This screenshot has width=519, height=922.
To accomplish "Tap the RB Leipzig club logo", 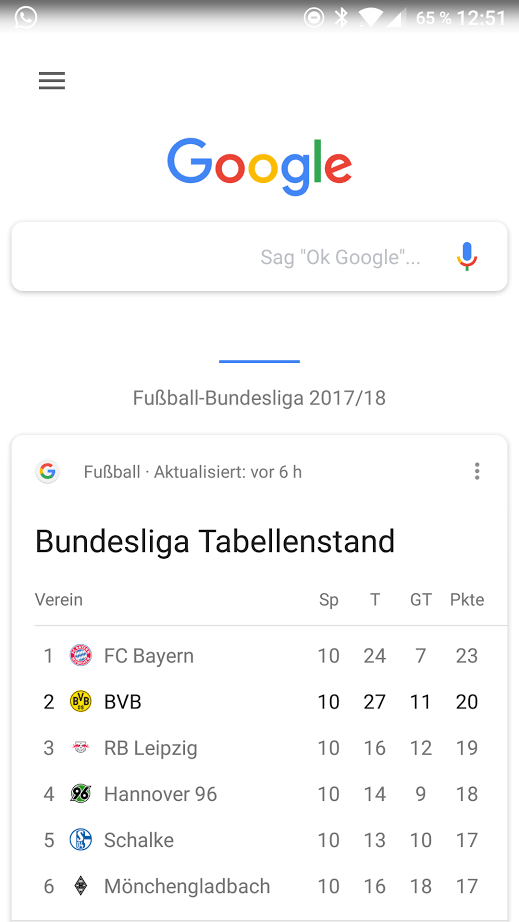I will tap(81, 747).
